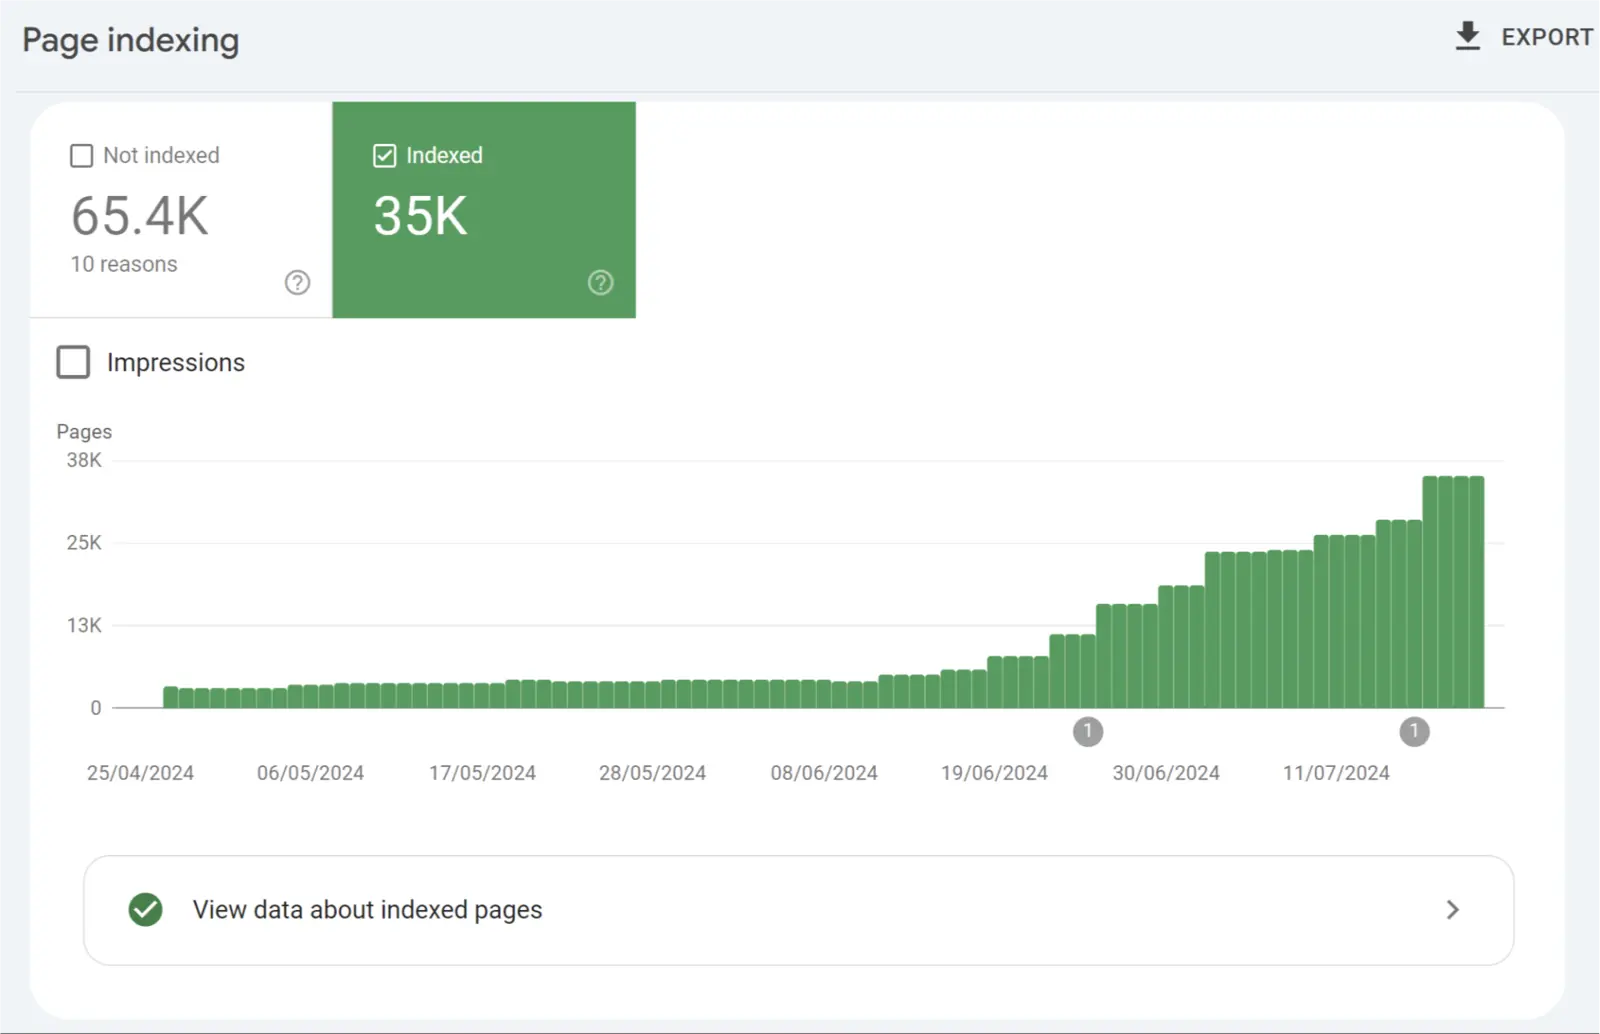Tick the Not indexed checkbox
The height and width of the screenshot is (1034, 1600).
(x=81, y=155)
